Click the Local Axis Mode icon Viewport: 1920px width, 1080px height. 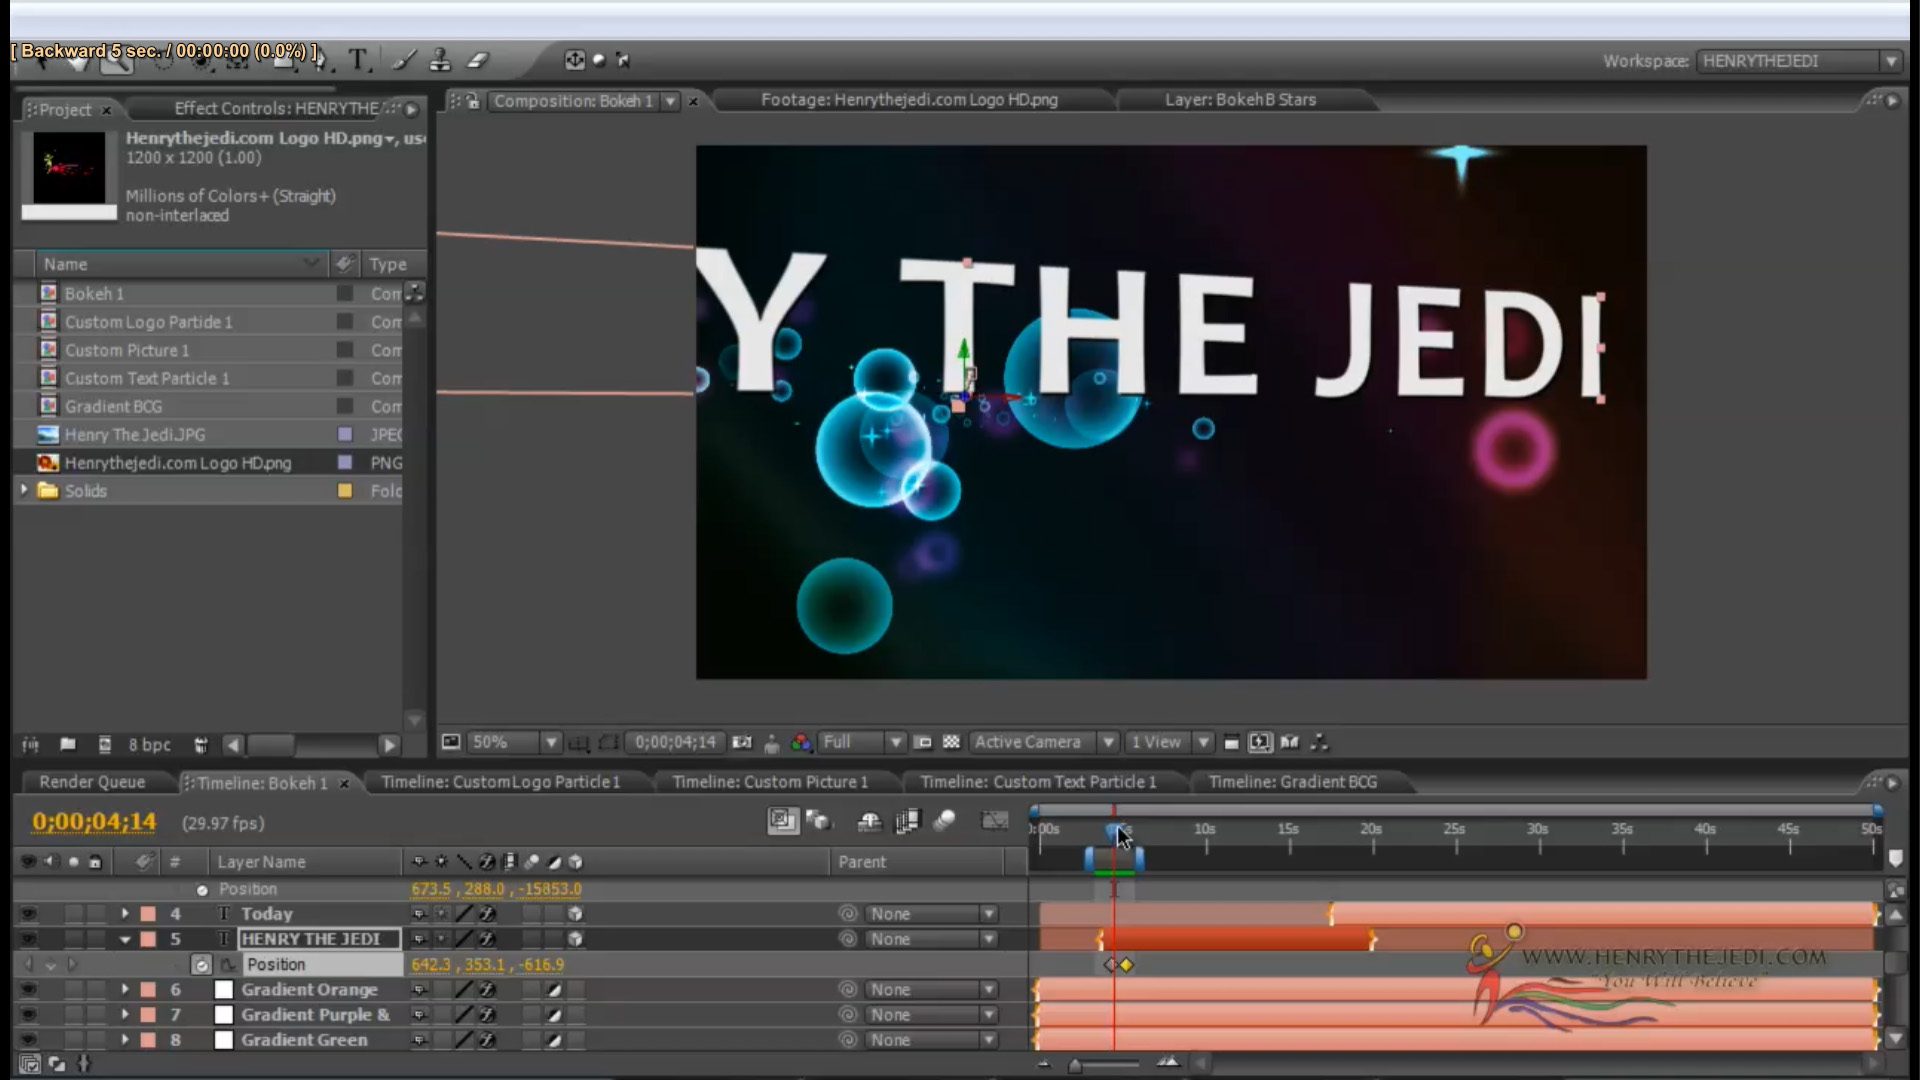click(x=575, y=60)
